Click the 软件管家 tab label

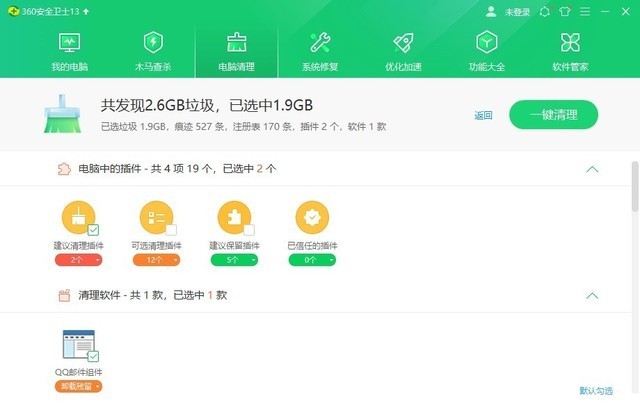tap(570, 67)
